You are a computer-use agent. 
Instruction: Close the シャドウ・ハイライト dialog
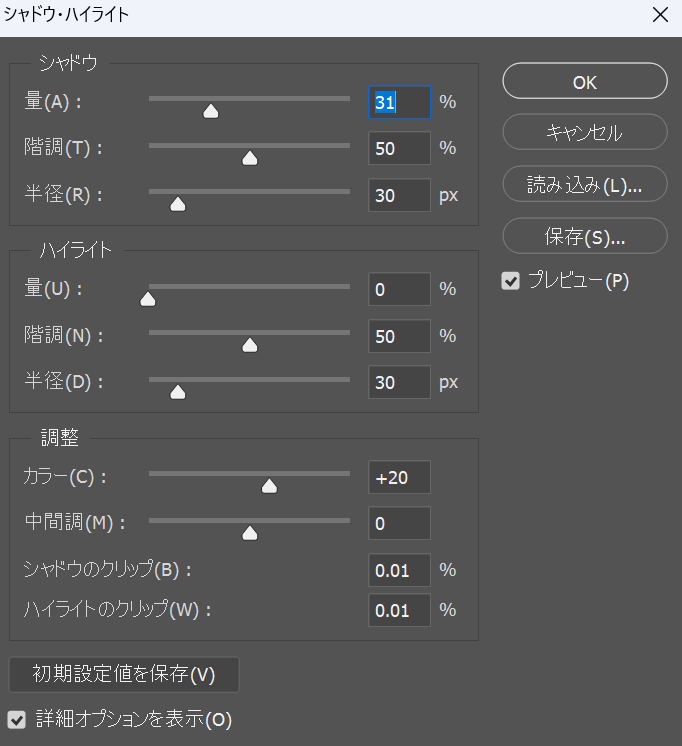[x=659, y=15]
